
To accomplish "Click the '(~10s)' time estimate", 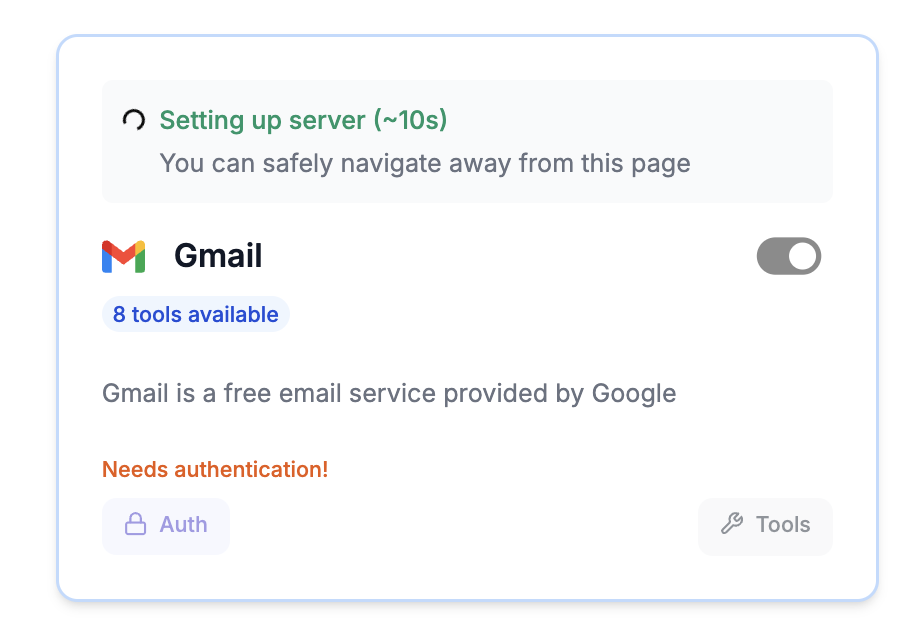I will (x=410, y=121).
